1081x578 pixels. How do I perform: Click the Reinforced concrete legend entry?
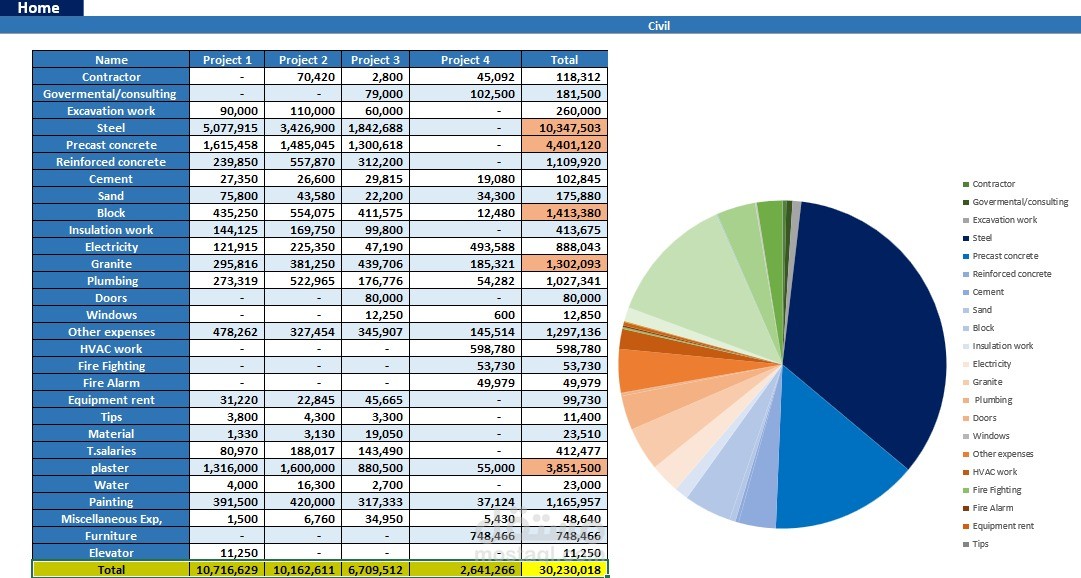click(1007, 274)
